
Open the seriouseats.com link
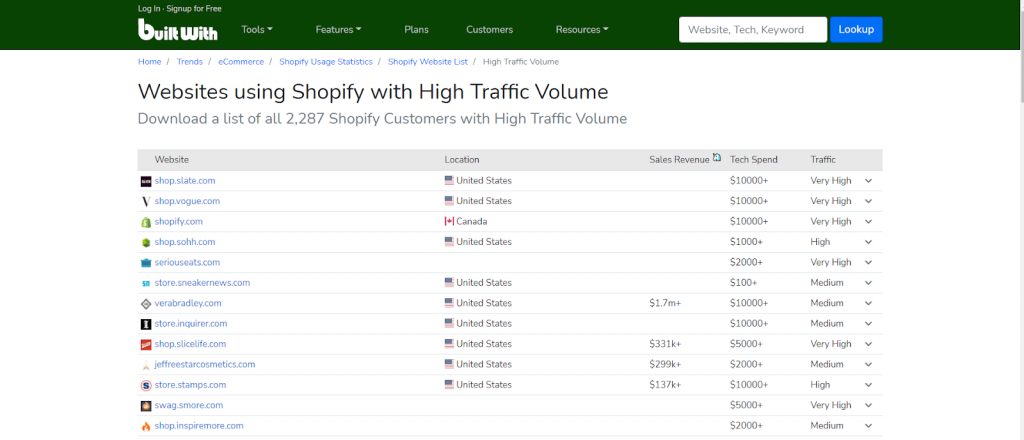[187, 262]
